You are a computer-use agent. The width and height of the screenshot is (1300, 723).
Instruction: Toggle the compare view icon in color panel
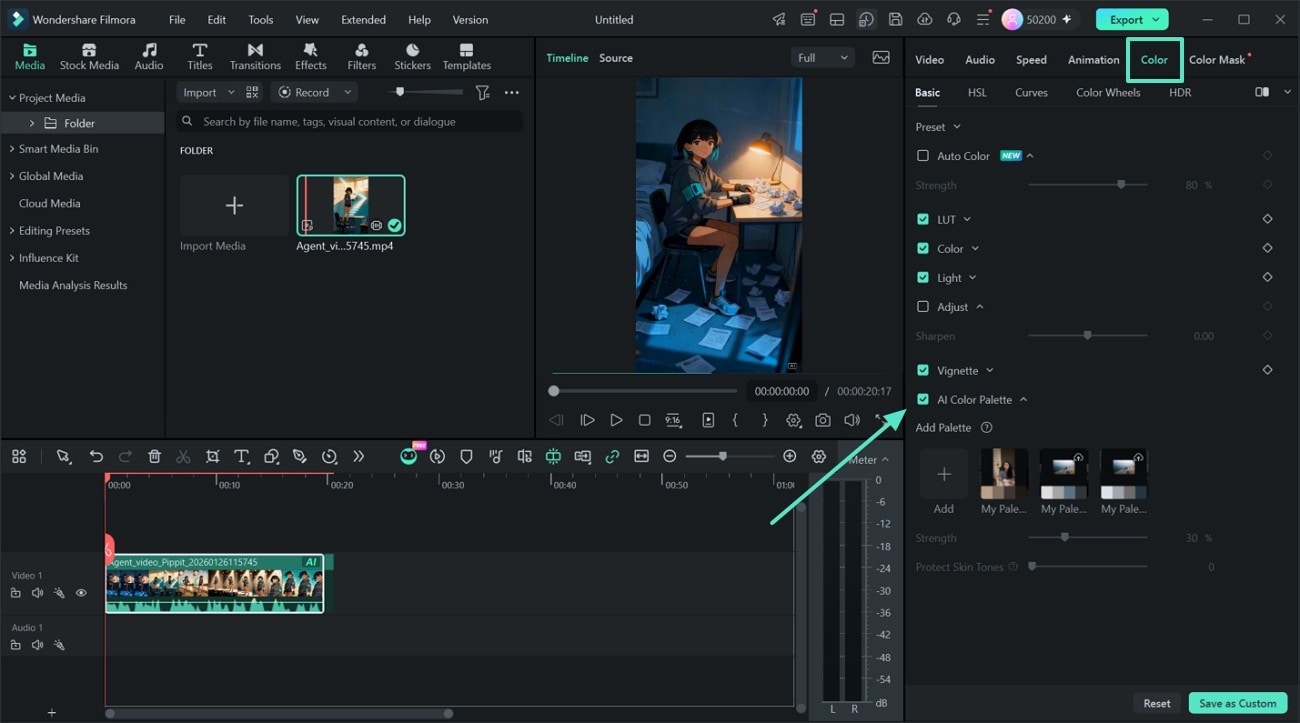click(x=1262, y=92)
